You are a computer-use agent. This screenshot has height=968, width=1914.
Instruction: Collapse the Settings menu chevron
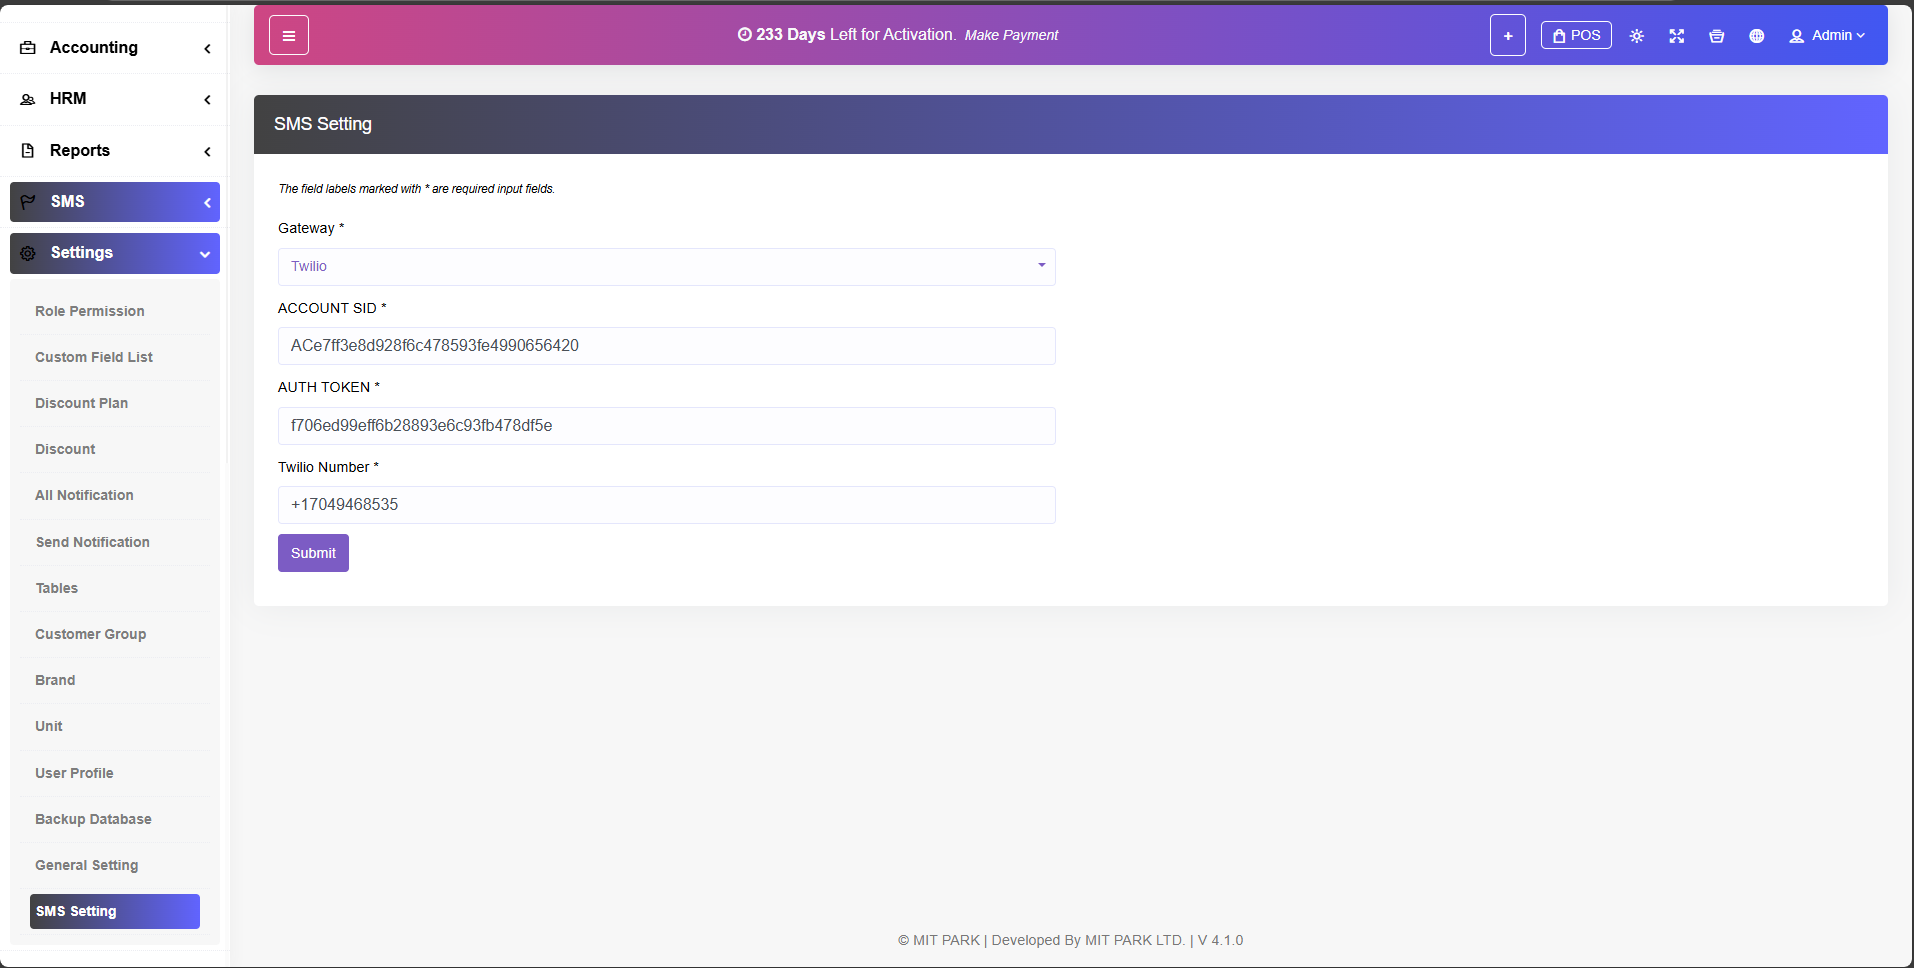pos(205,254)
